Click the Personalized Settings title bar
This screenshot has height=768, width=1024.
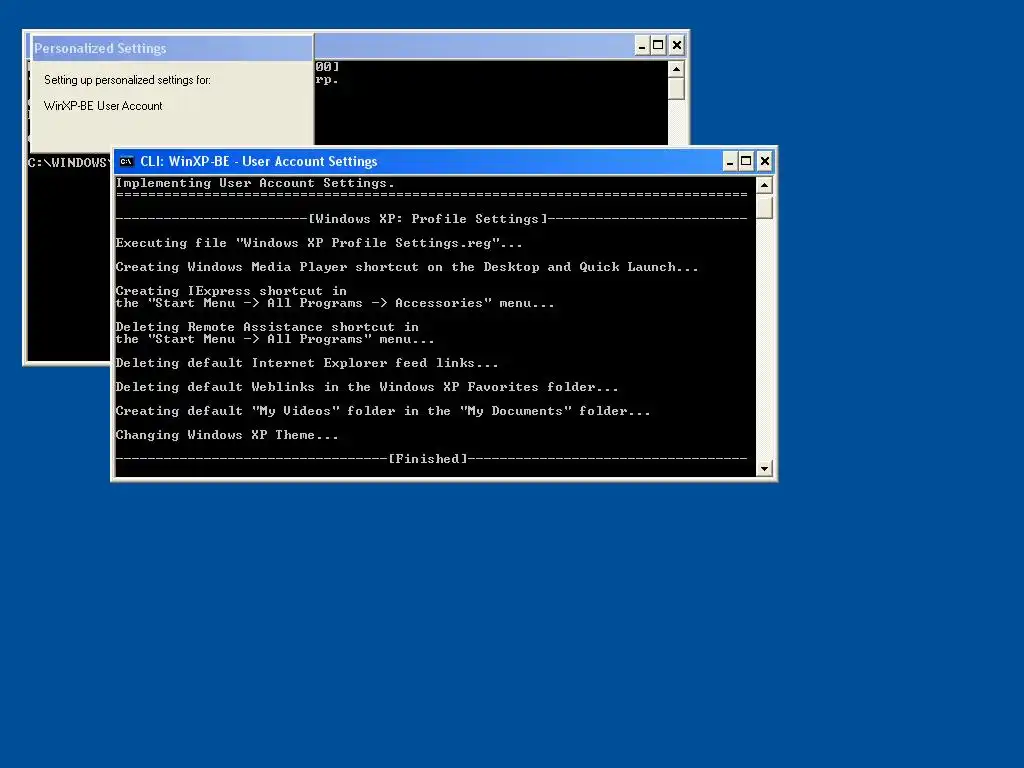point(172,48)
